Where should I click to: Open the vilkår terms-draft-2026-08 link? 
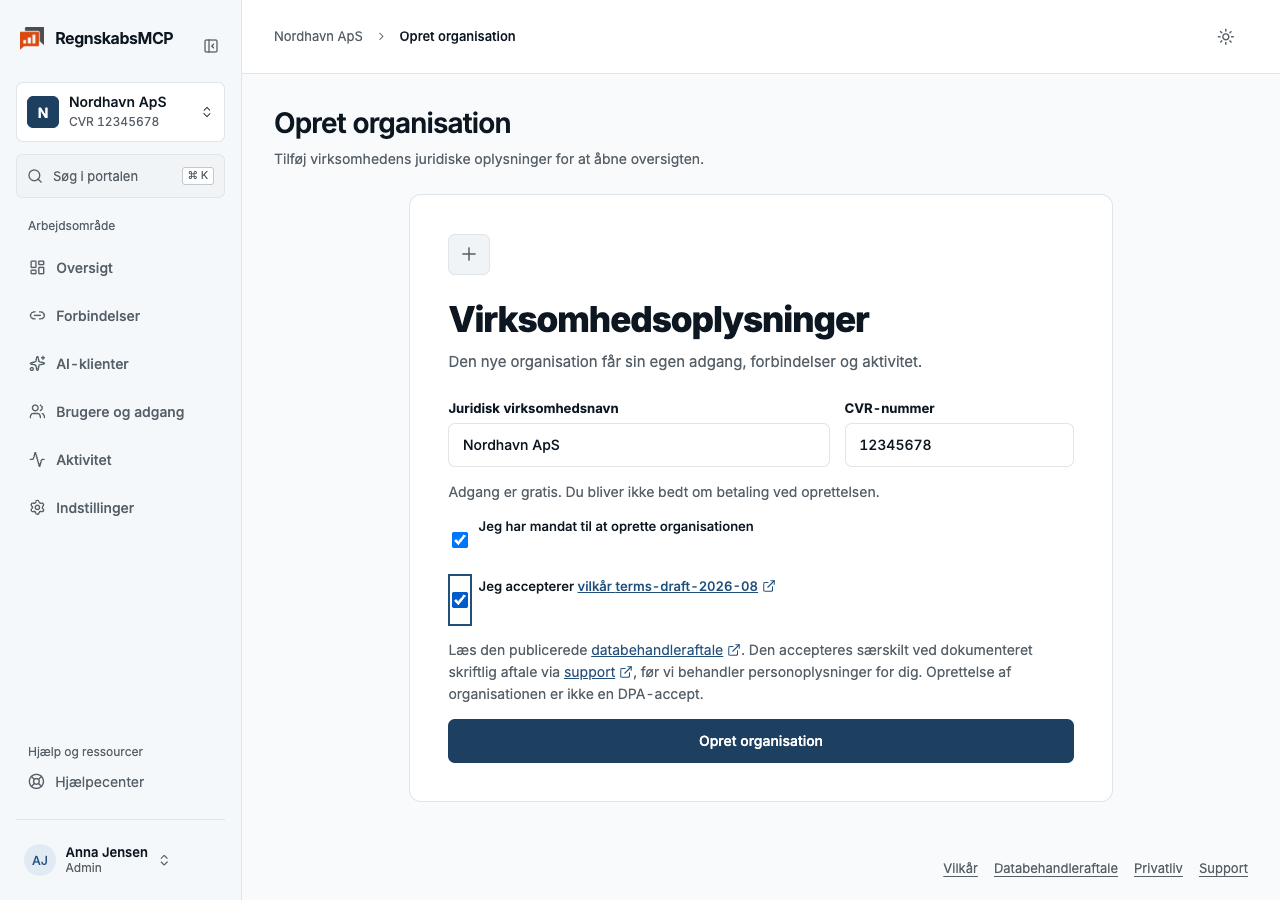667,586
